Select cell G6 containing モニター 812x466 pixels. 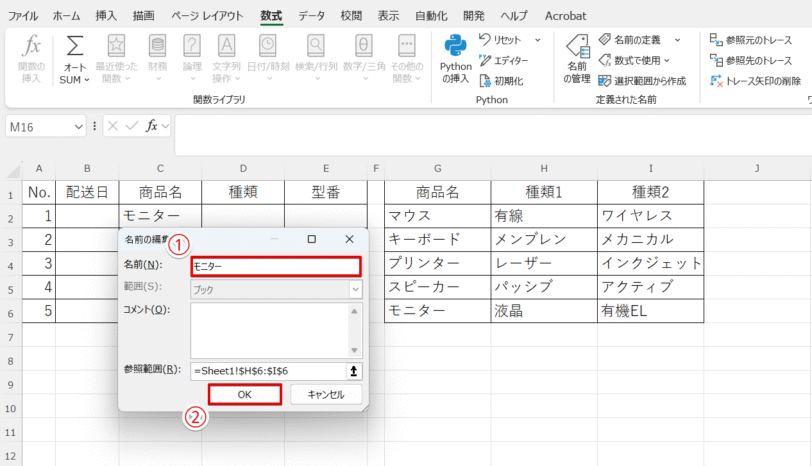437,311
